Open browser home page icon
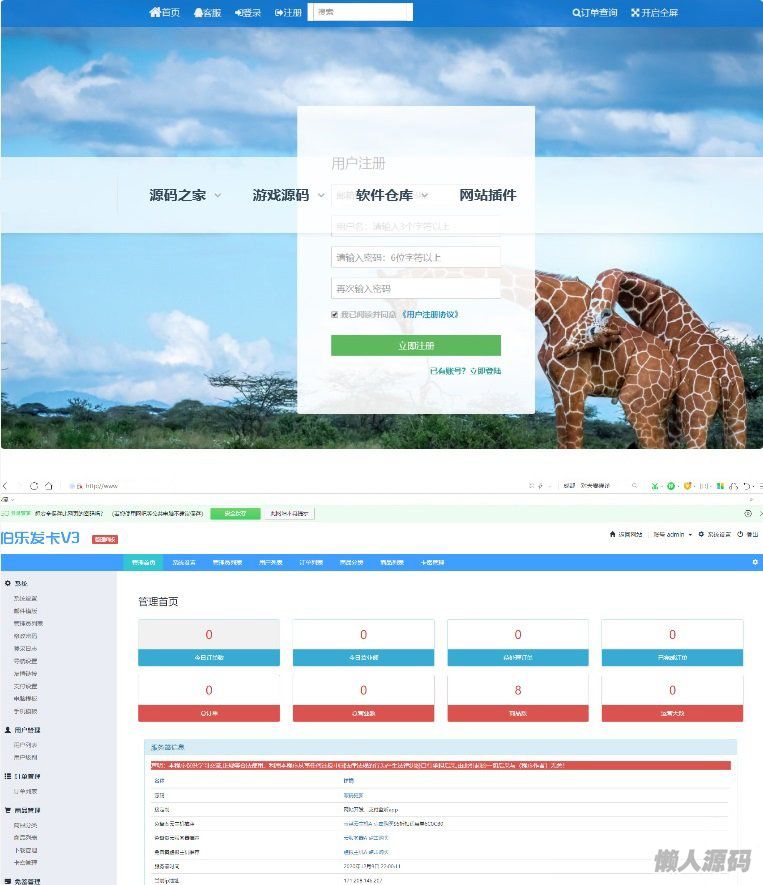Viewport: 763px width, 885px height. click(49, 485)
